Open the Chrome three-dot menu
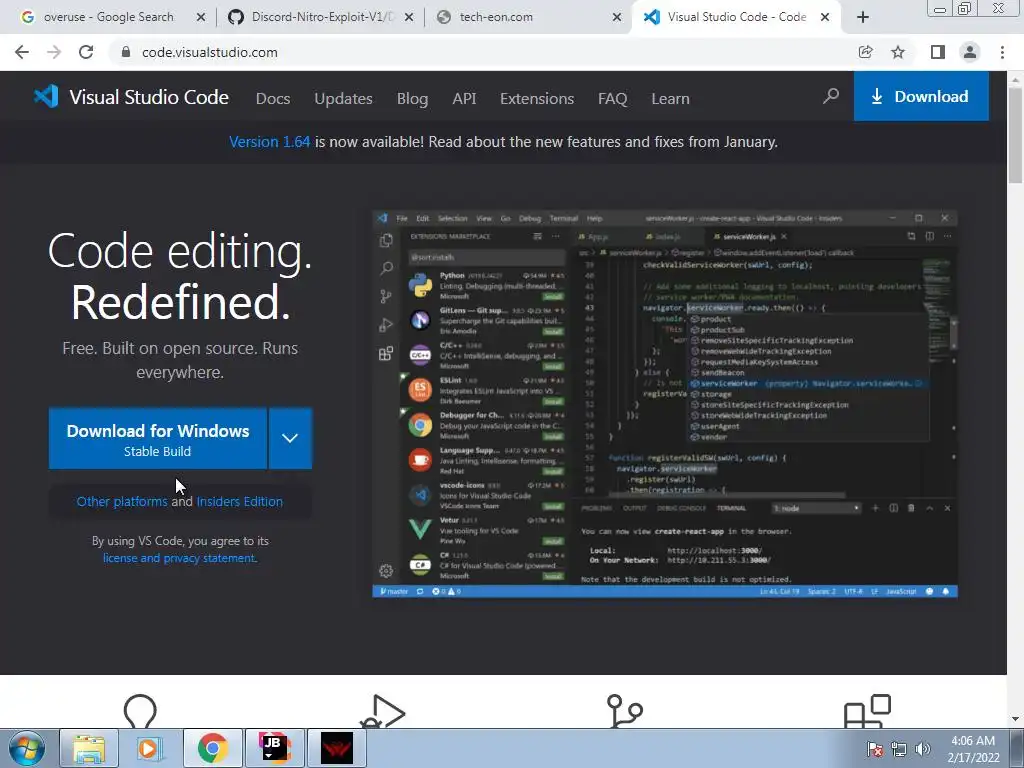The height and width of the screenshot is (768, 1024). (x=1002, y=52)
